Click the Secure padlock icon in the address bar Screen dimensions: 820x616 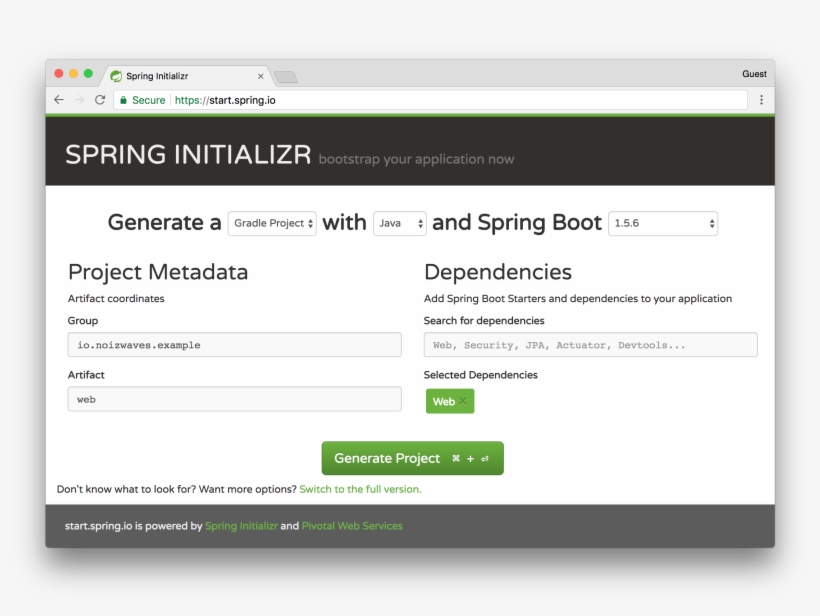[x=122, y=100]
